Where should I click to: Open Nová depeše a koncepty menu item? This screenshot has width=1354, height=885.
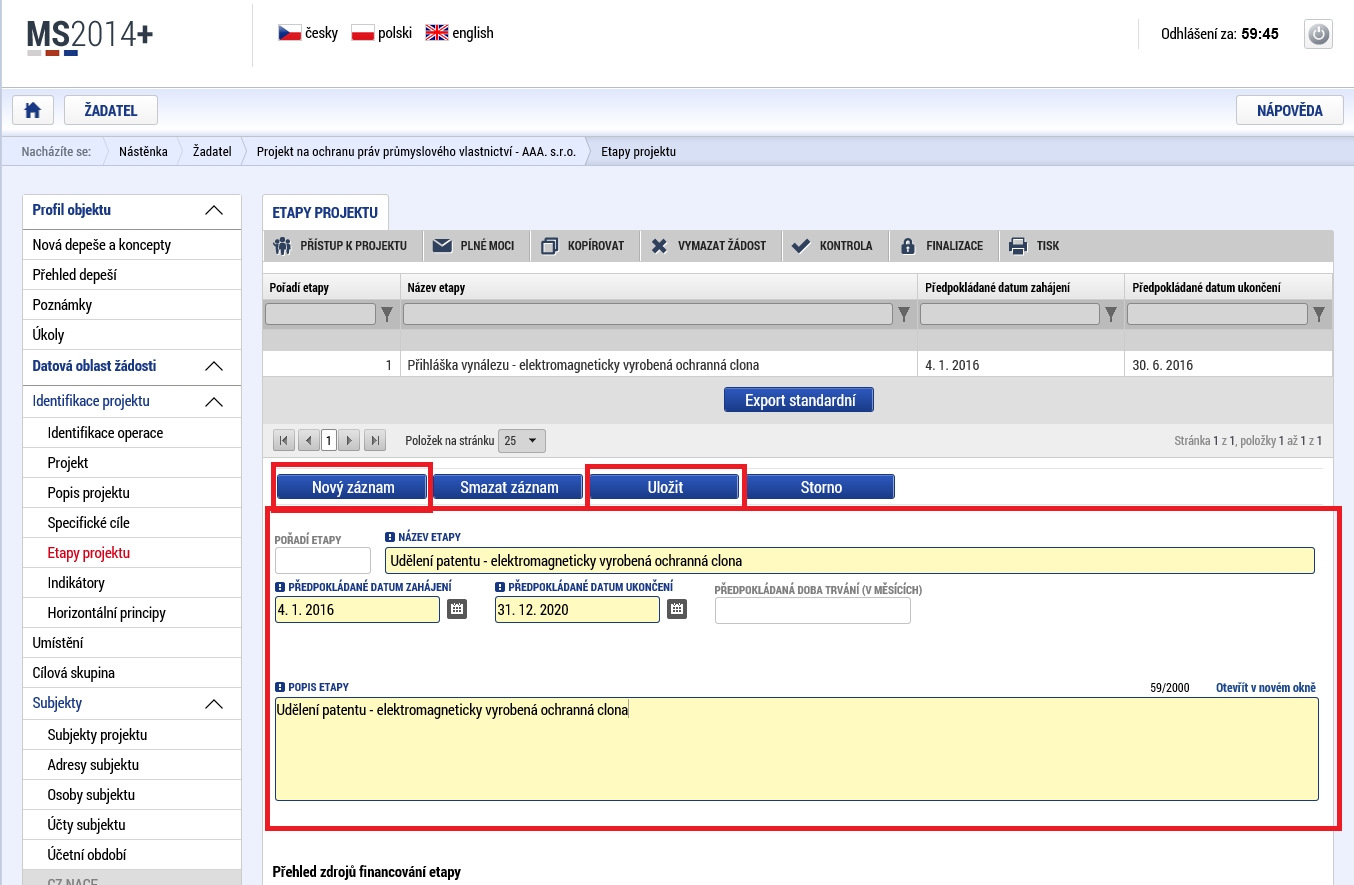(x=132, y=245)
